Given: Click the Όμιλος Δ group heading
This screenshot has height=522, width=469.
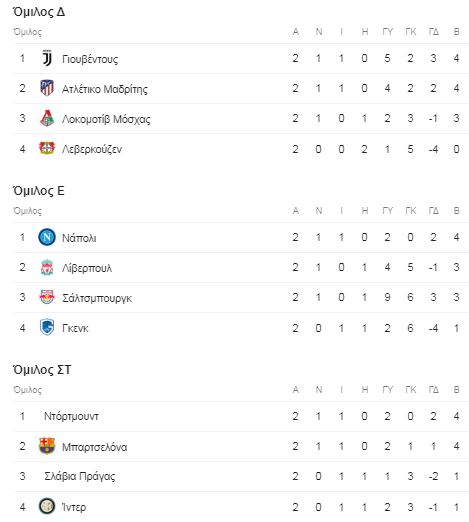Looking at the screenshot, I should (39, 12).
